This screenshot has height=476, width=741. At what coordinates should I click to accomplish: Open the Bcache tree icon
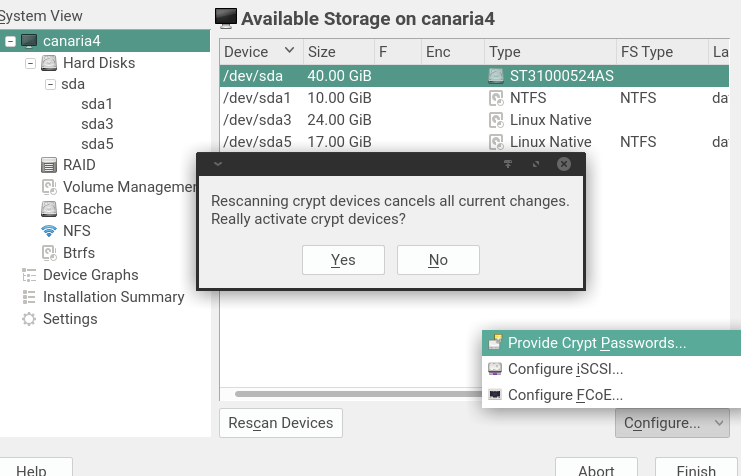(x=49, y=209)
